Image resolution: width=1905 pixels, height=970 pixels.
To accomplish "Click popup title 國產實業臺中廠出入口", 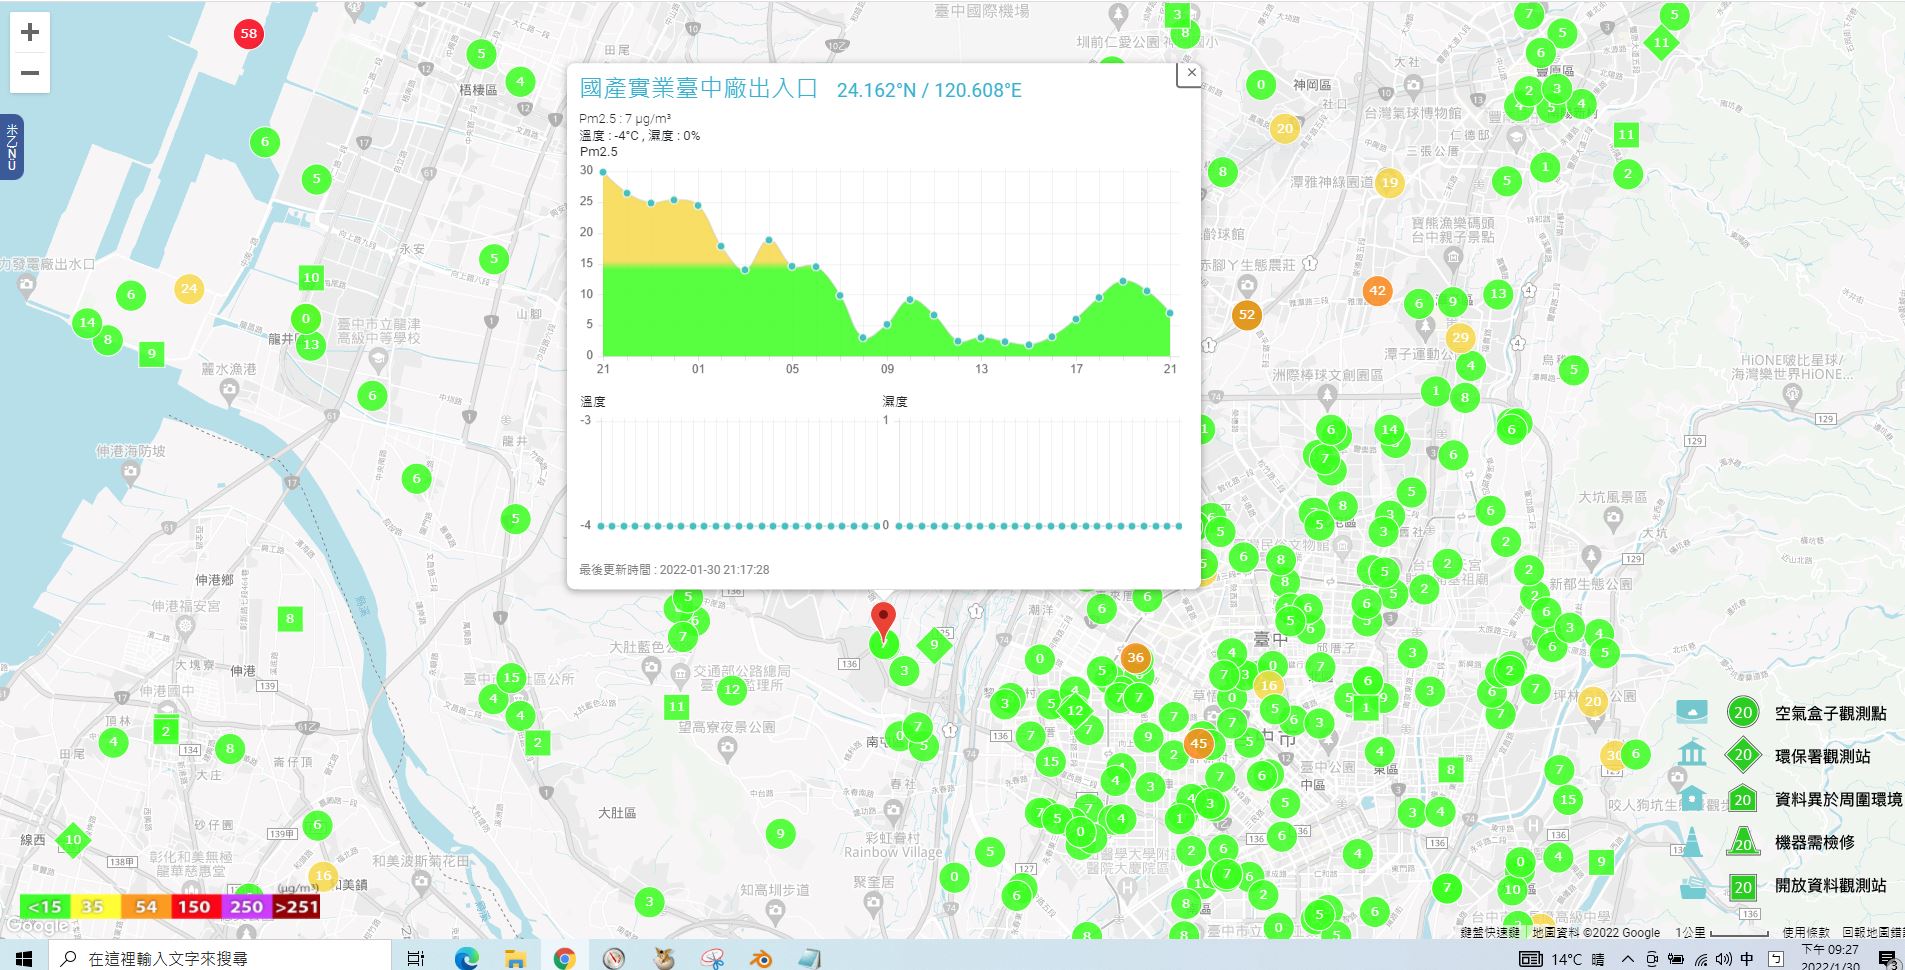I will [x=698, y=88].
